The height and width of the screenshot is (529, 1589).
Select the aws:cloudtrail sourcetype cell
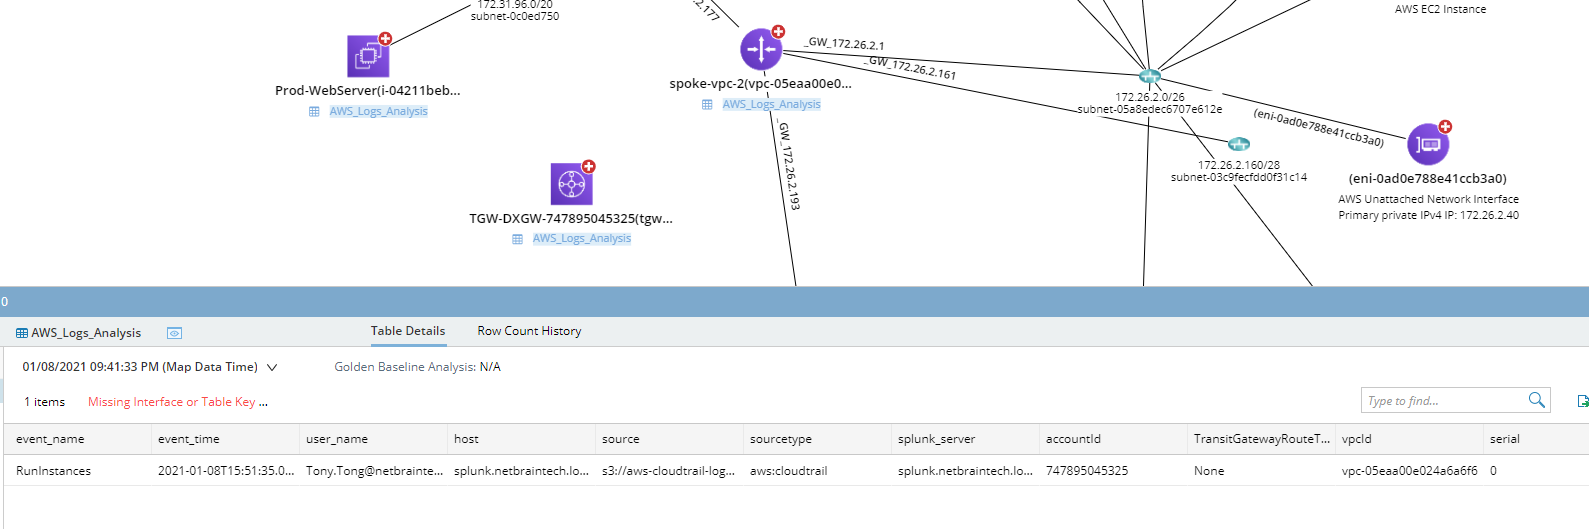point(818,471)
